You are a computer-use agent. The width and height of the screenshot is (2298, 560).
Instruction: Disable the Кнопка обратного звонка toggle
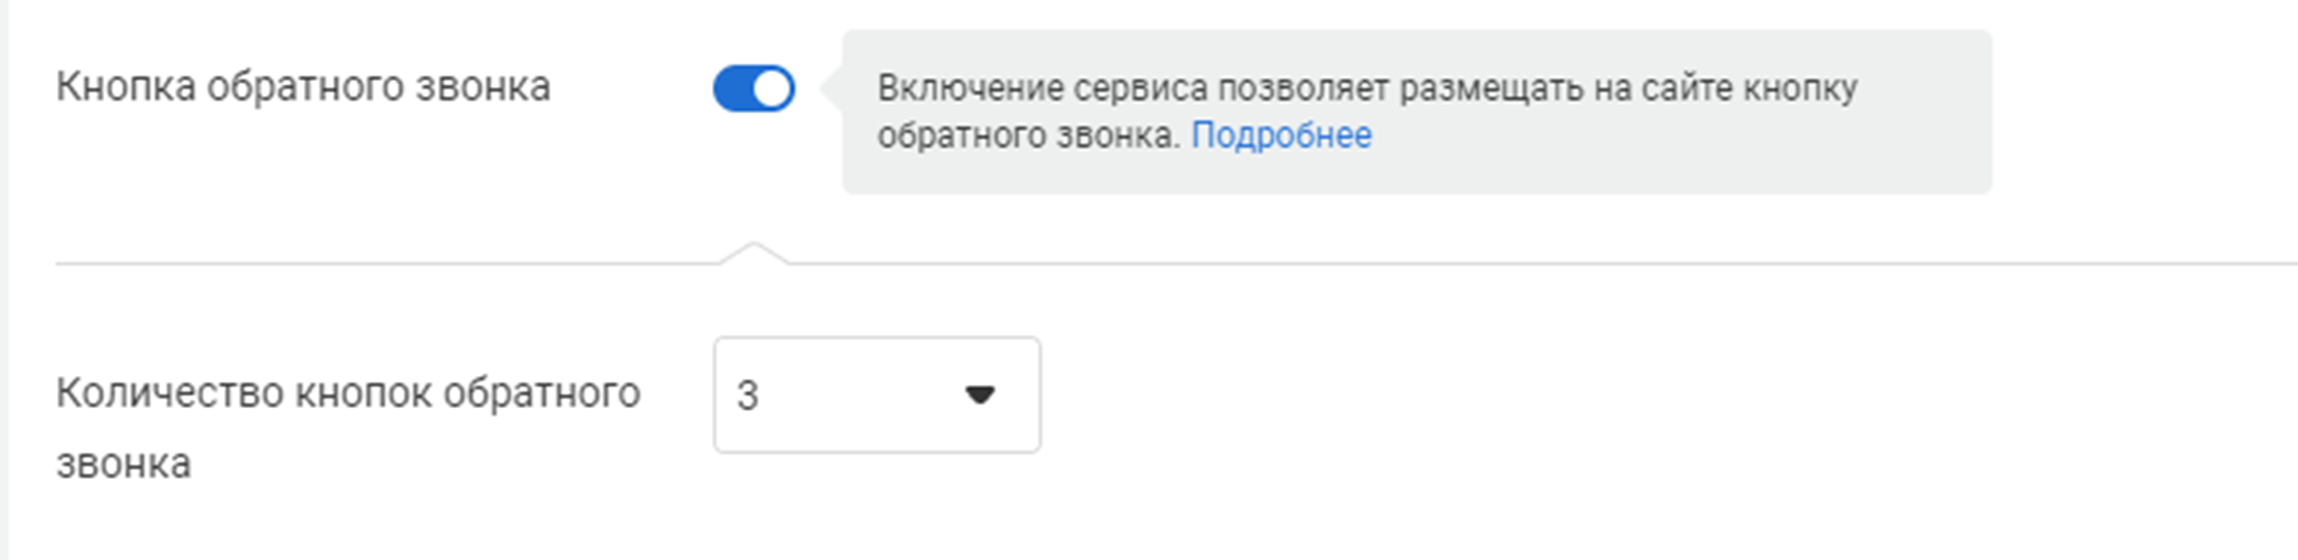tap(753, 89)
